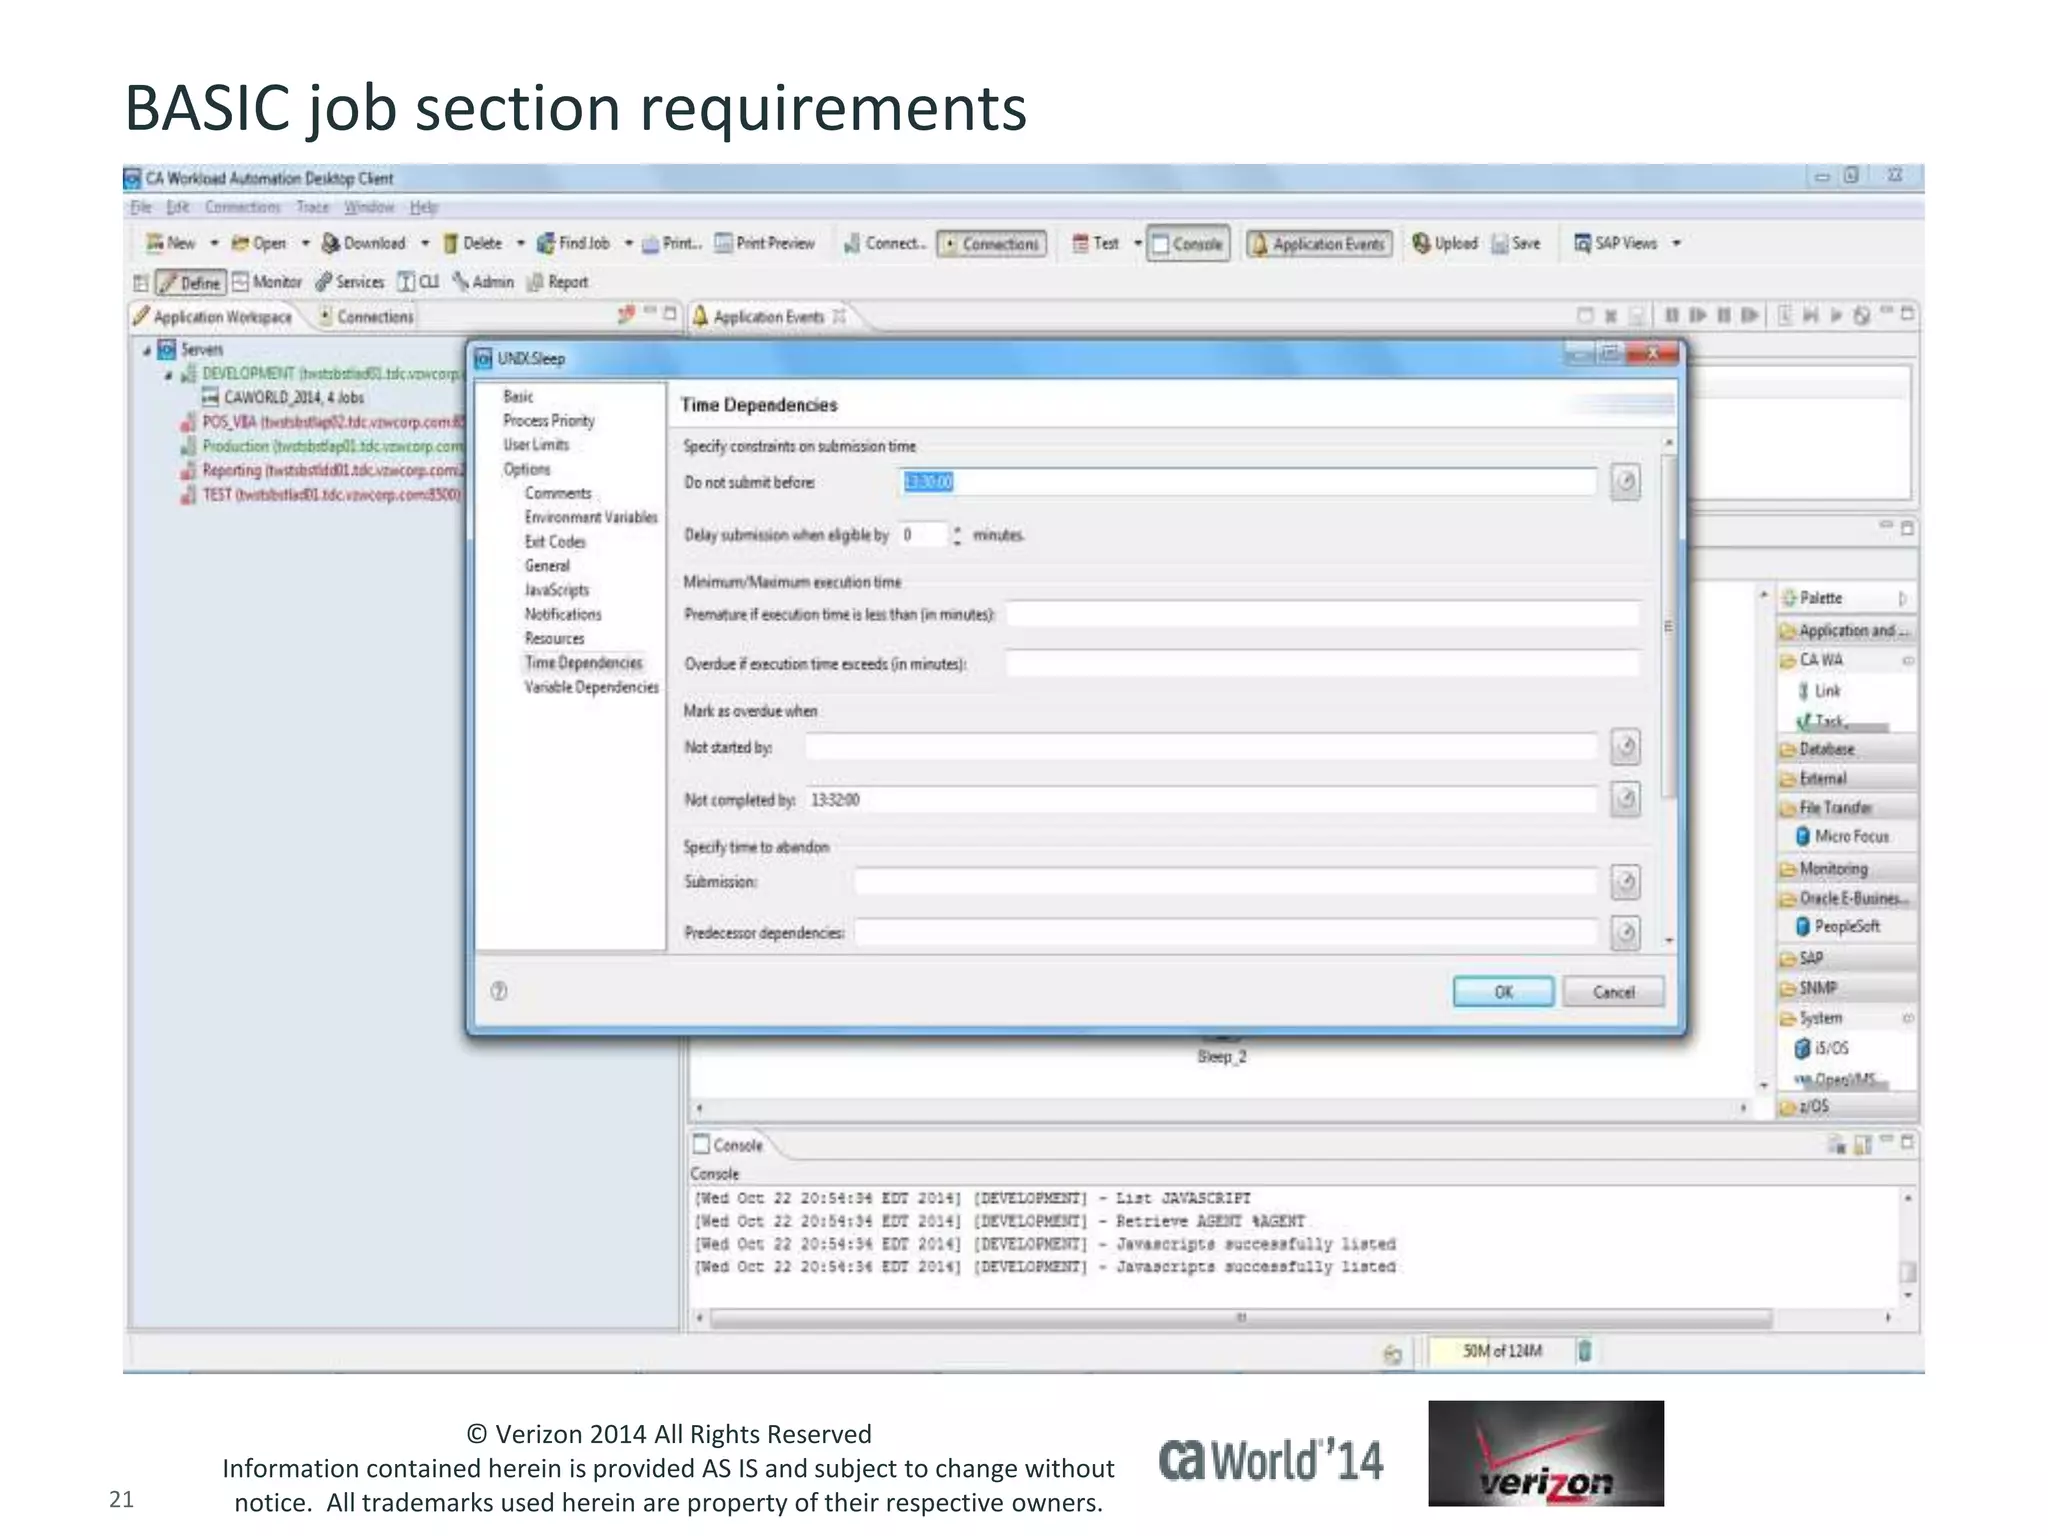The height and width of the screenshot is (1536, 2048).
Task: Open time picker for Predecessor dependencies
Action: [1626, 932]
